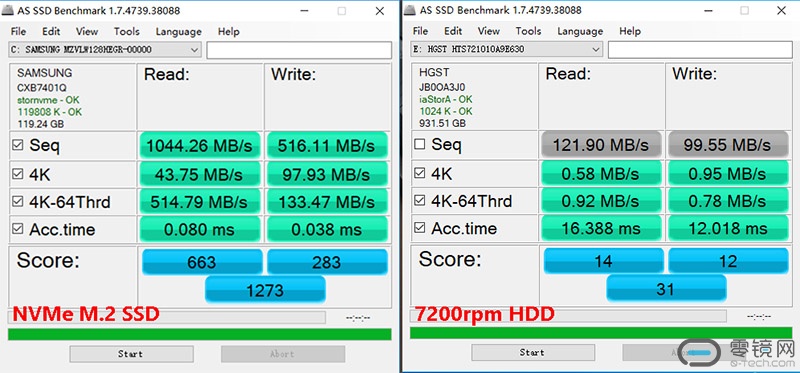Click the 514.79 MB/s 4K-64Thrd read result

pos(199,202)
